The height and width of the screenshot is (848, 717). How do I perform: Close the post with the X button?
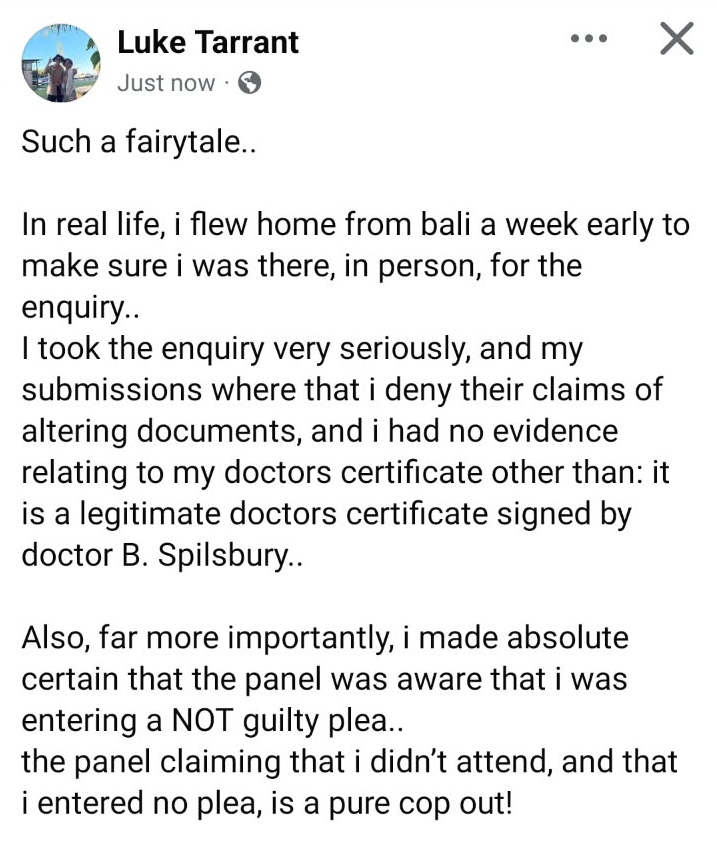point(677,39)
